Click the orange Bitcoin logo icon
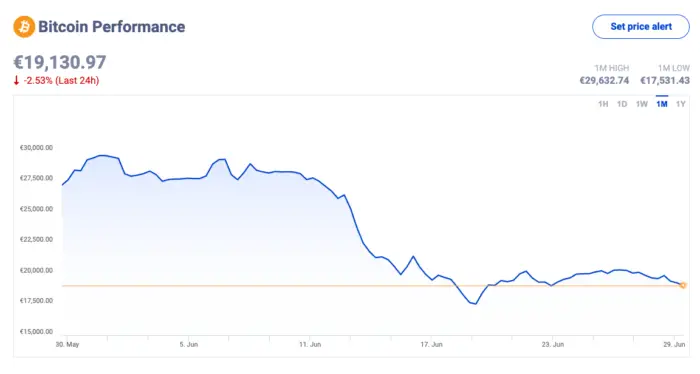This screenshot has width=700, height=374. tap(24, 27)
